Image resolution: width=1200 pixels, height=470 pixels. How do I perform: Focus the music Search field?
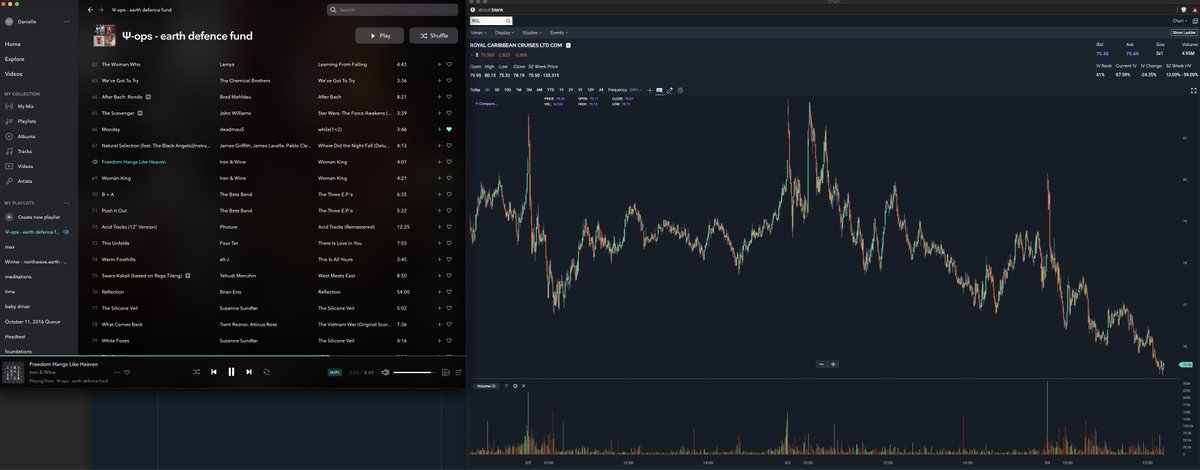point(393,10)
